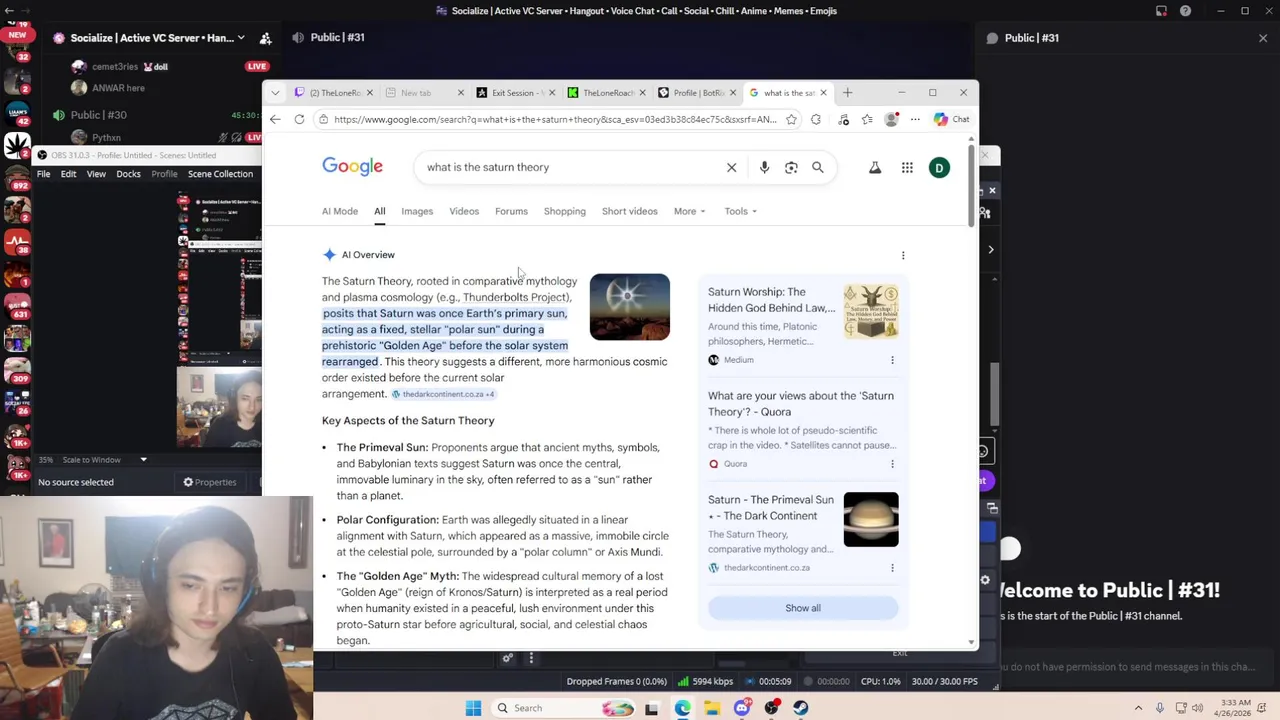This screenshot has height=720, width=1280.
Task: Bookmark this page with the star icon
Action: pos(791,119)
